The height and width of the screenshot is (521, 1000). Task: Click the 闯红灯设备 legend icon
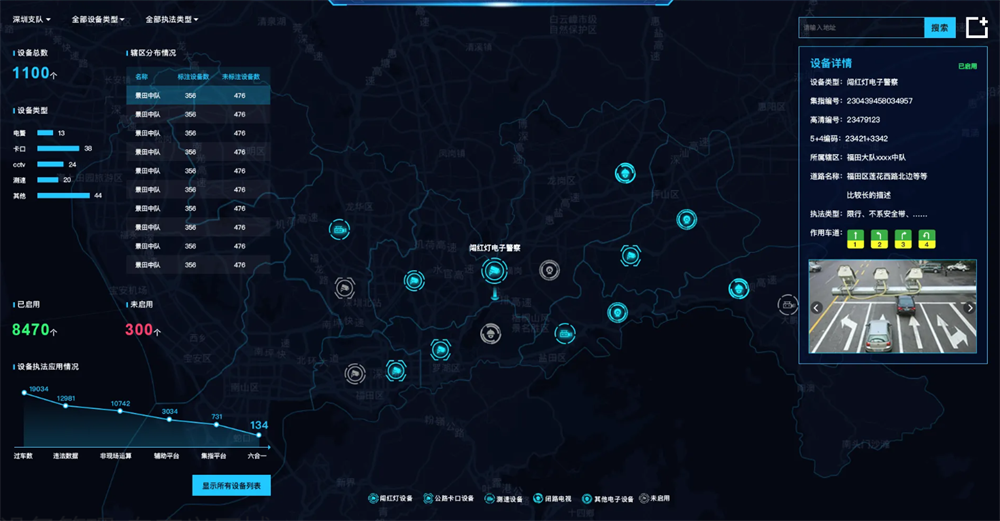372,498
